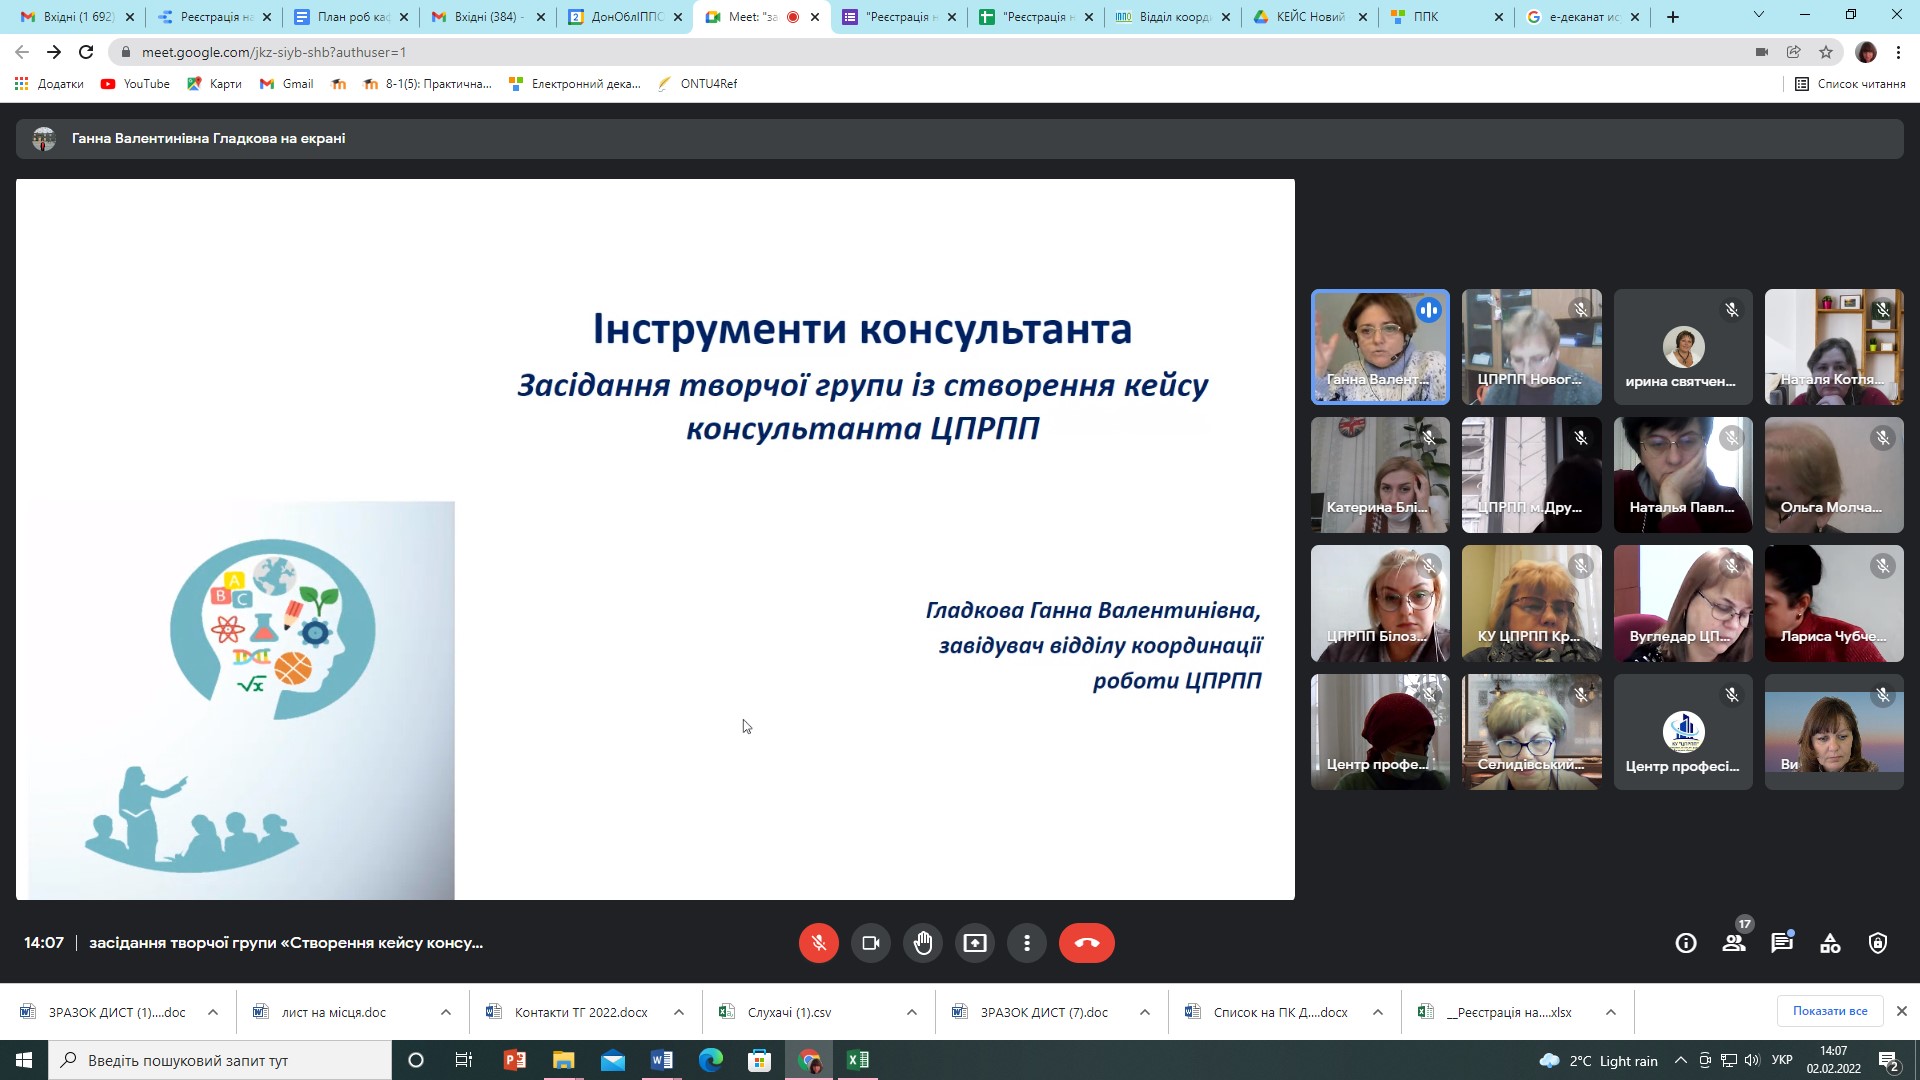Open Chrome three-dot menu
Image resolution: width=1920 pixels, height=1080 pixels.
coord(1898,52)
